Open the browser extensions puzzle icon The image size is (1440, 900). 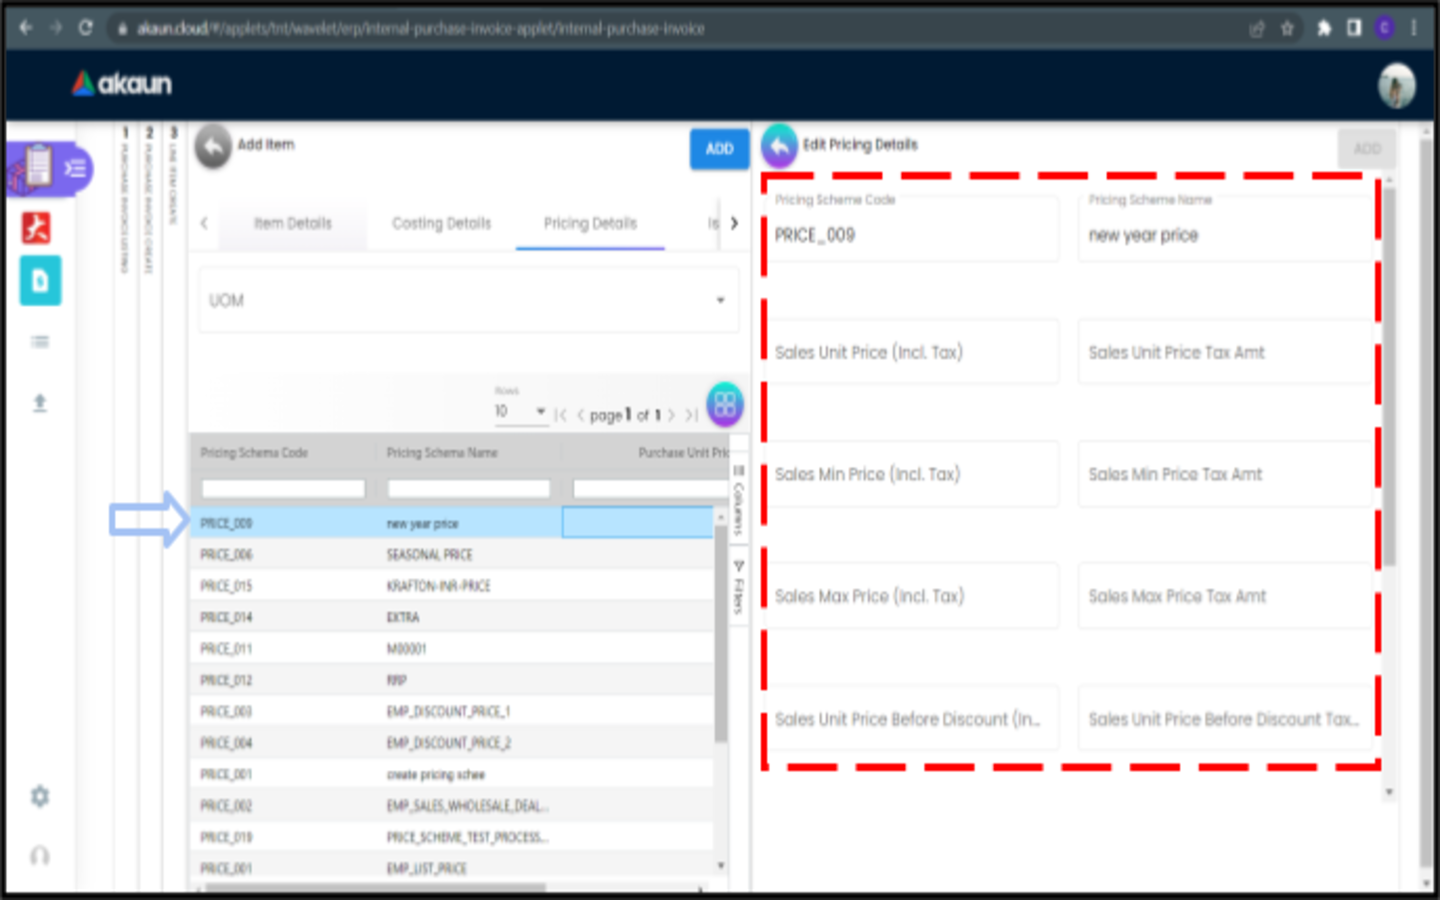[x=1324, y=28]
